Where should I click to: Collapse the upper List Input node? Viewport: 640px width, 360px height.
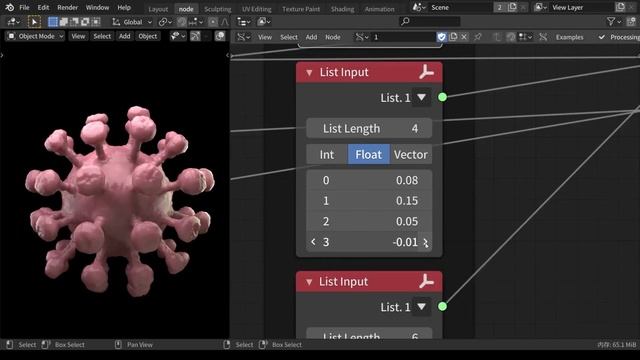coord(309,73)
